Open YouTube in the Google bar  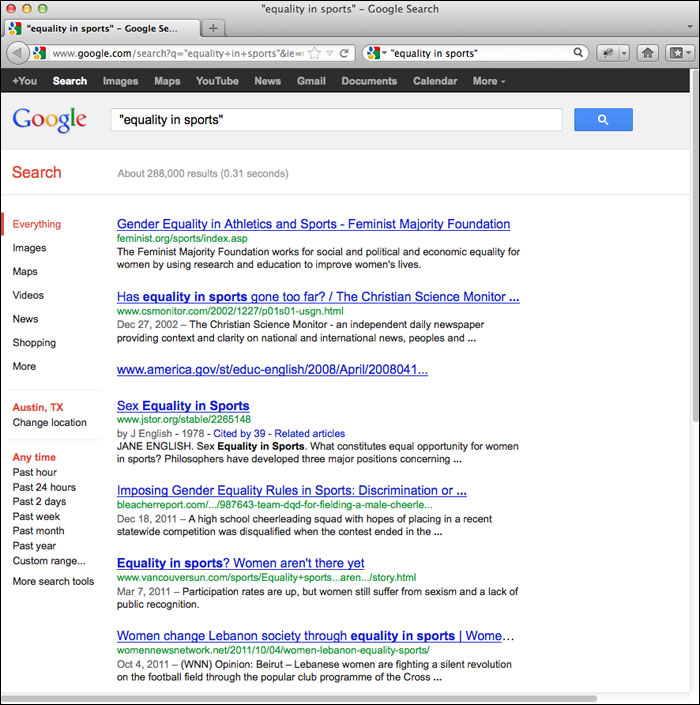[217, 81]
